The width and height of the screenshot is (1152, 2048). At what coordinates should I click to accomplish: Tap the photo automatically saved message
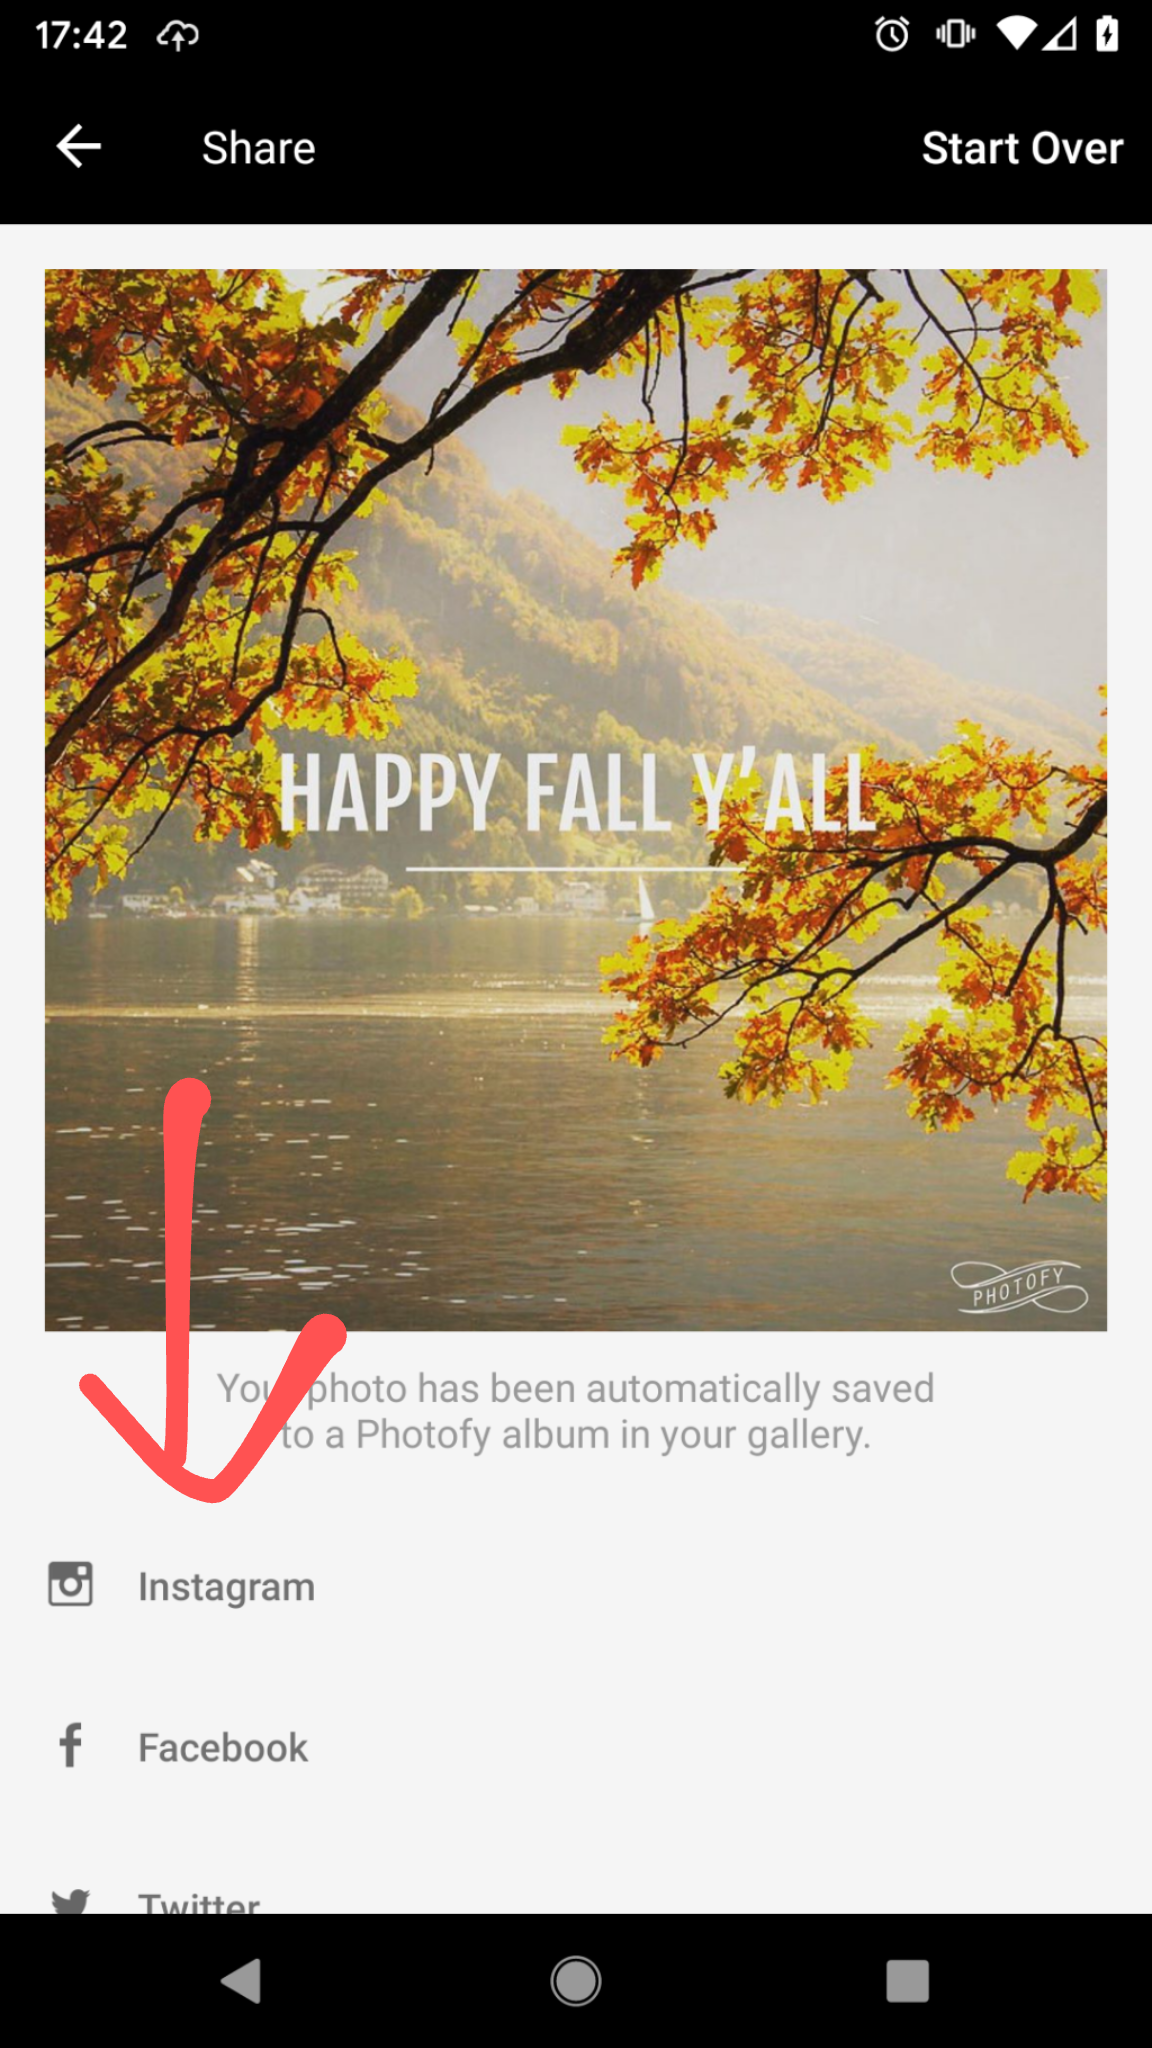pyautogui.click(x=576, y=1411)
